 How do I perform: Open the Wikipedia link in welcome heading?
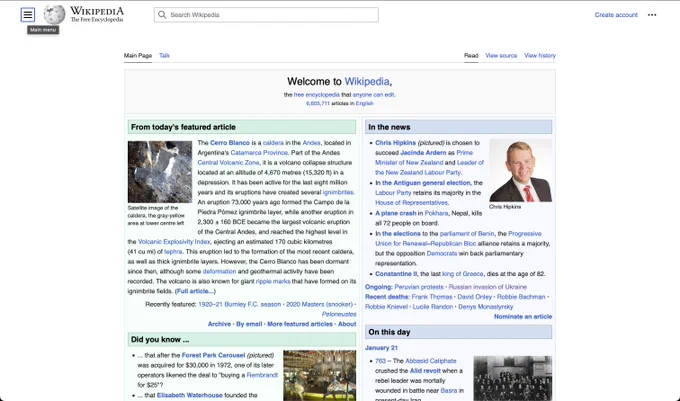click(367, 82)
